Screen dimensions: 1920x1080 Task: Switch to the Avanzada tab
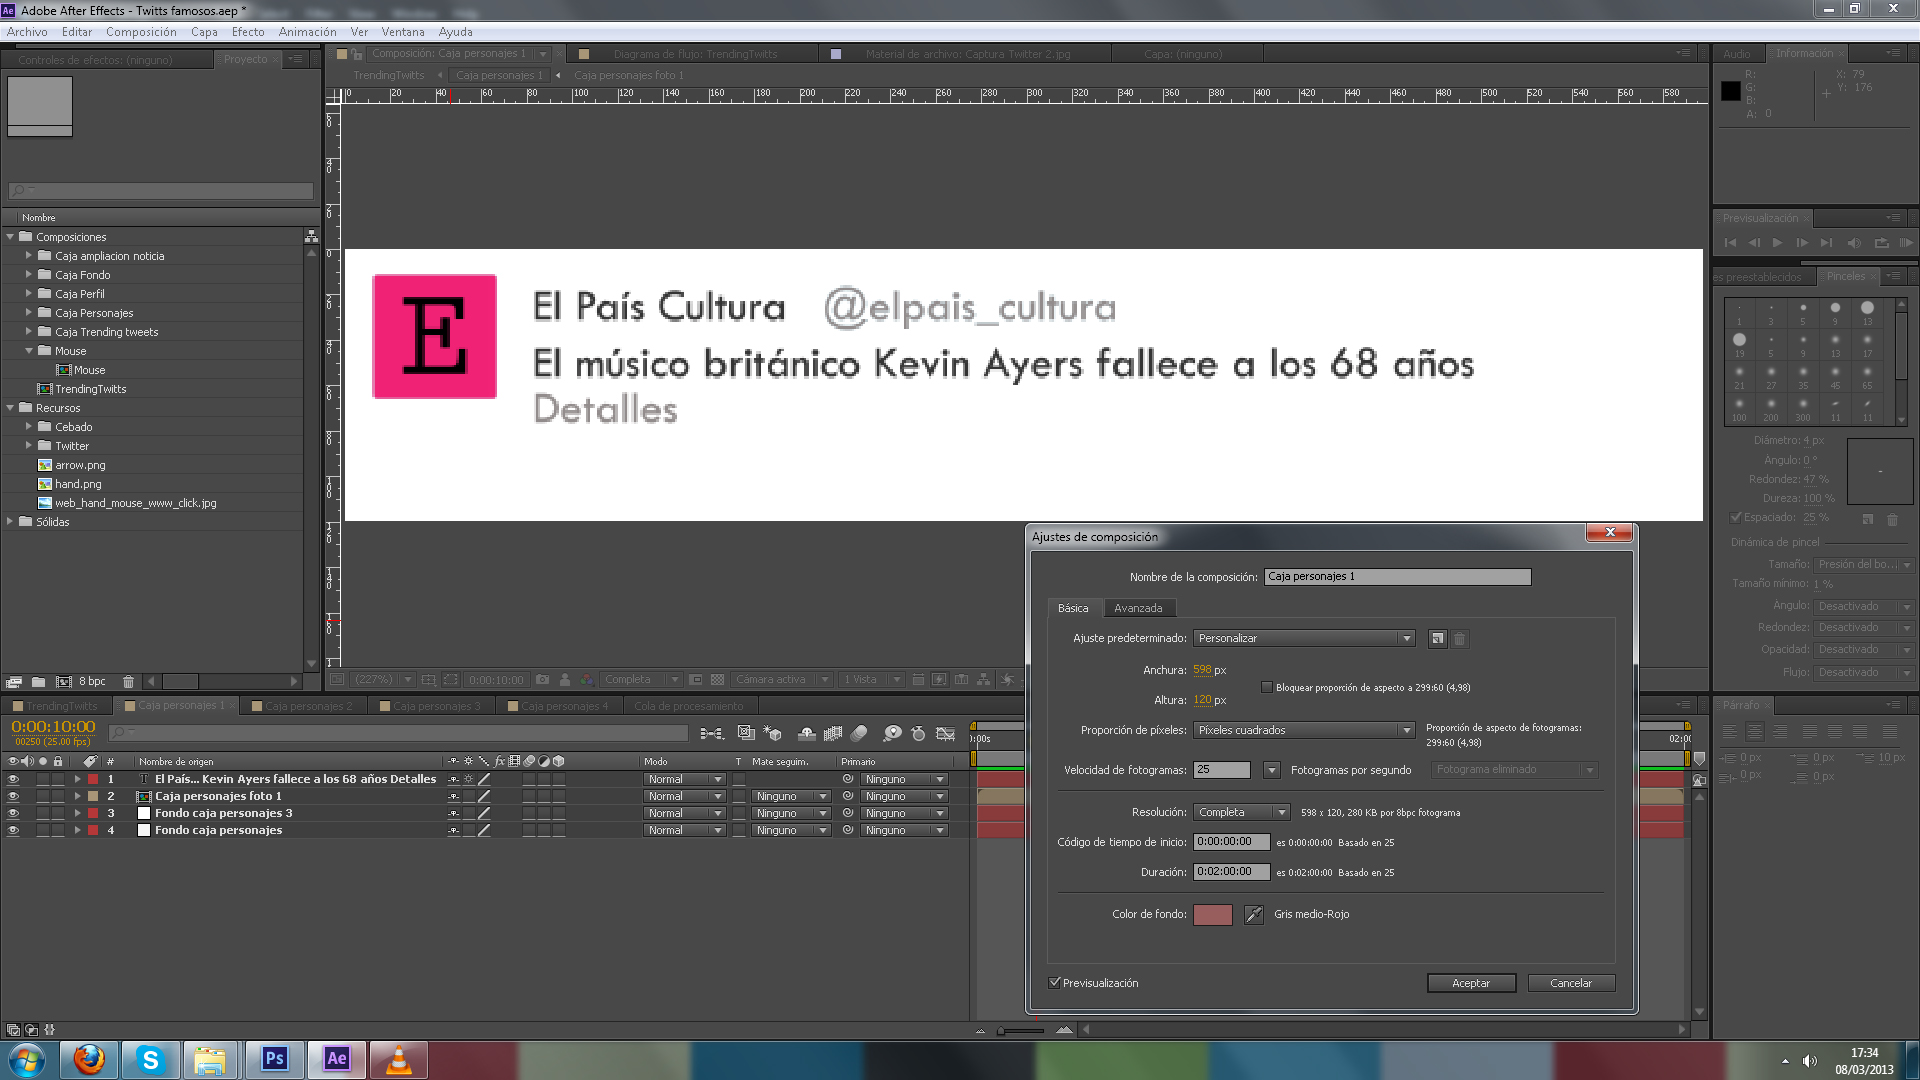point(1138,608)
